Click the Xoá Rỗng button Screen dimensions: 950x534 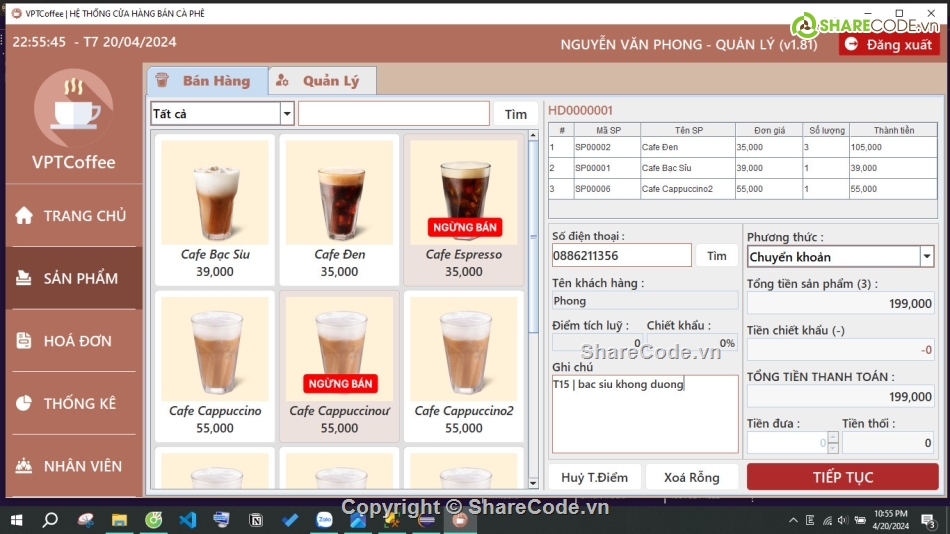pyautogui.click(x=691, y=477)
